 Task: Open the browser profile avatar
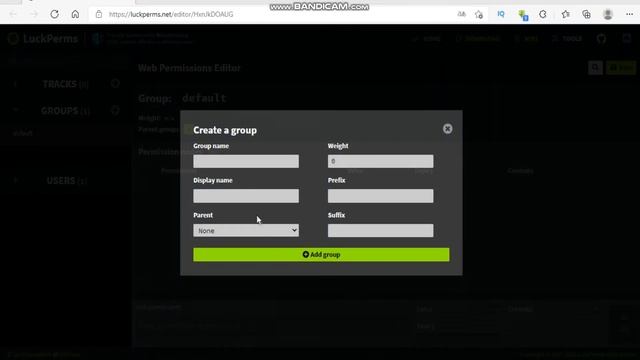pos(608,14)
